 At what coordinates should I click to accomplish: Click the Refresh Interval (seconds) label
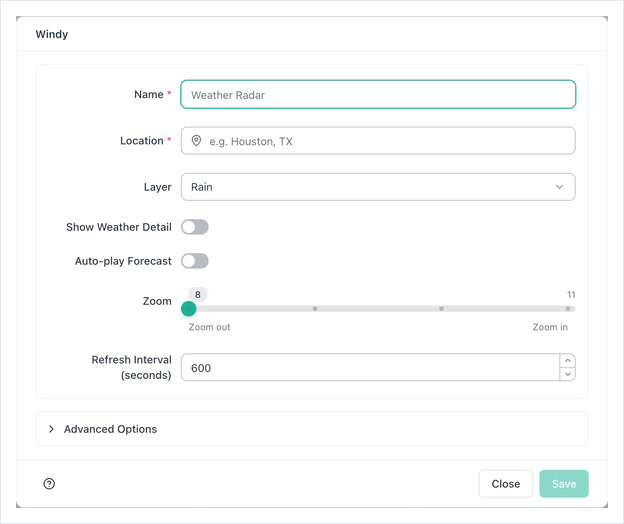click(x=132, y=367)
